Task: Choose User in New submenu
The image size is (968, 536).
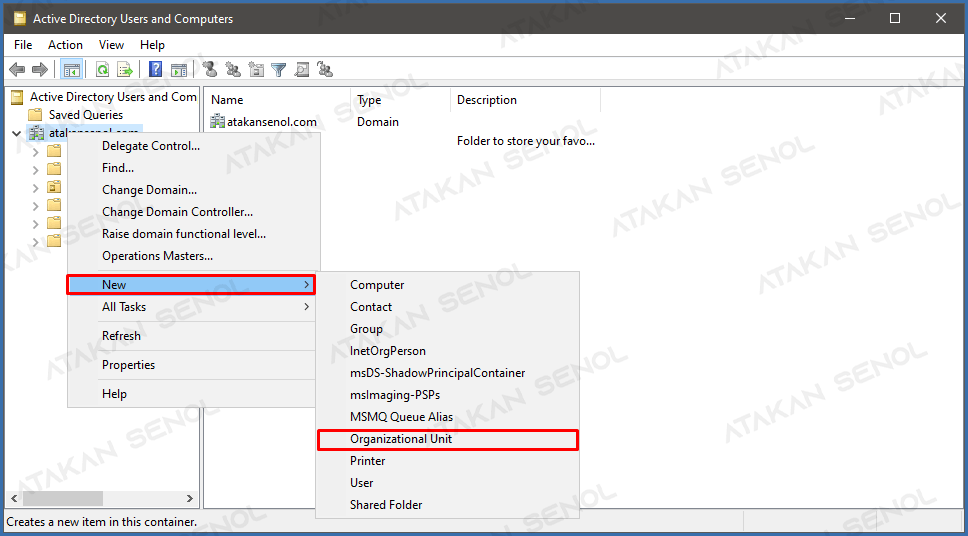Action: 448,483
